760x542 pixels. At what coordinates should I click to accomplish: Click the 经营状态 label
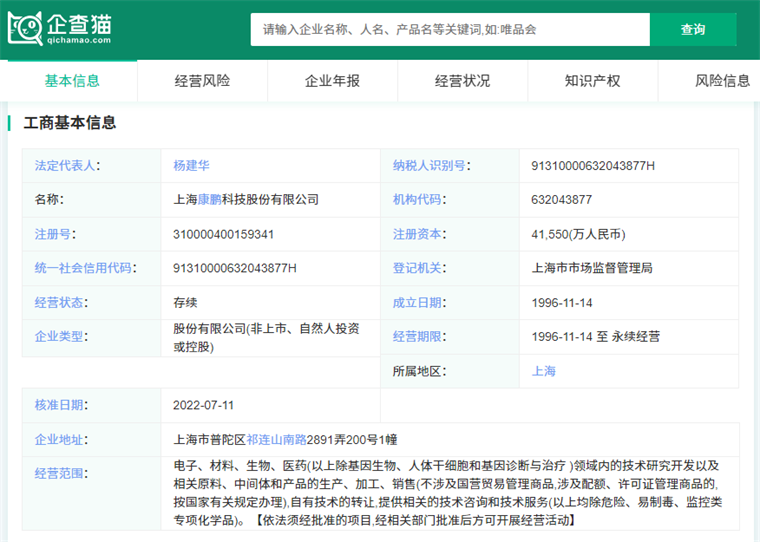click(x=61, y=303)
